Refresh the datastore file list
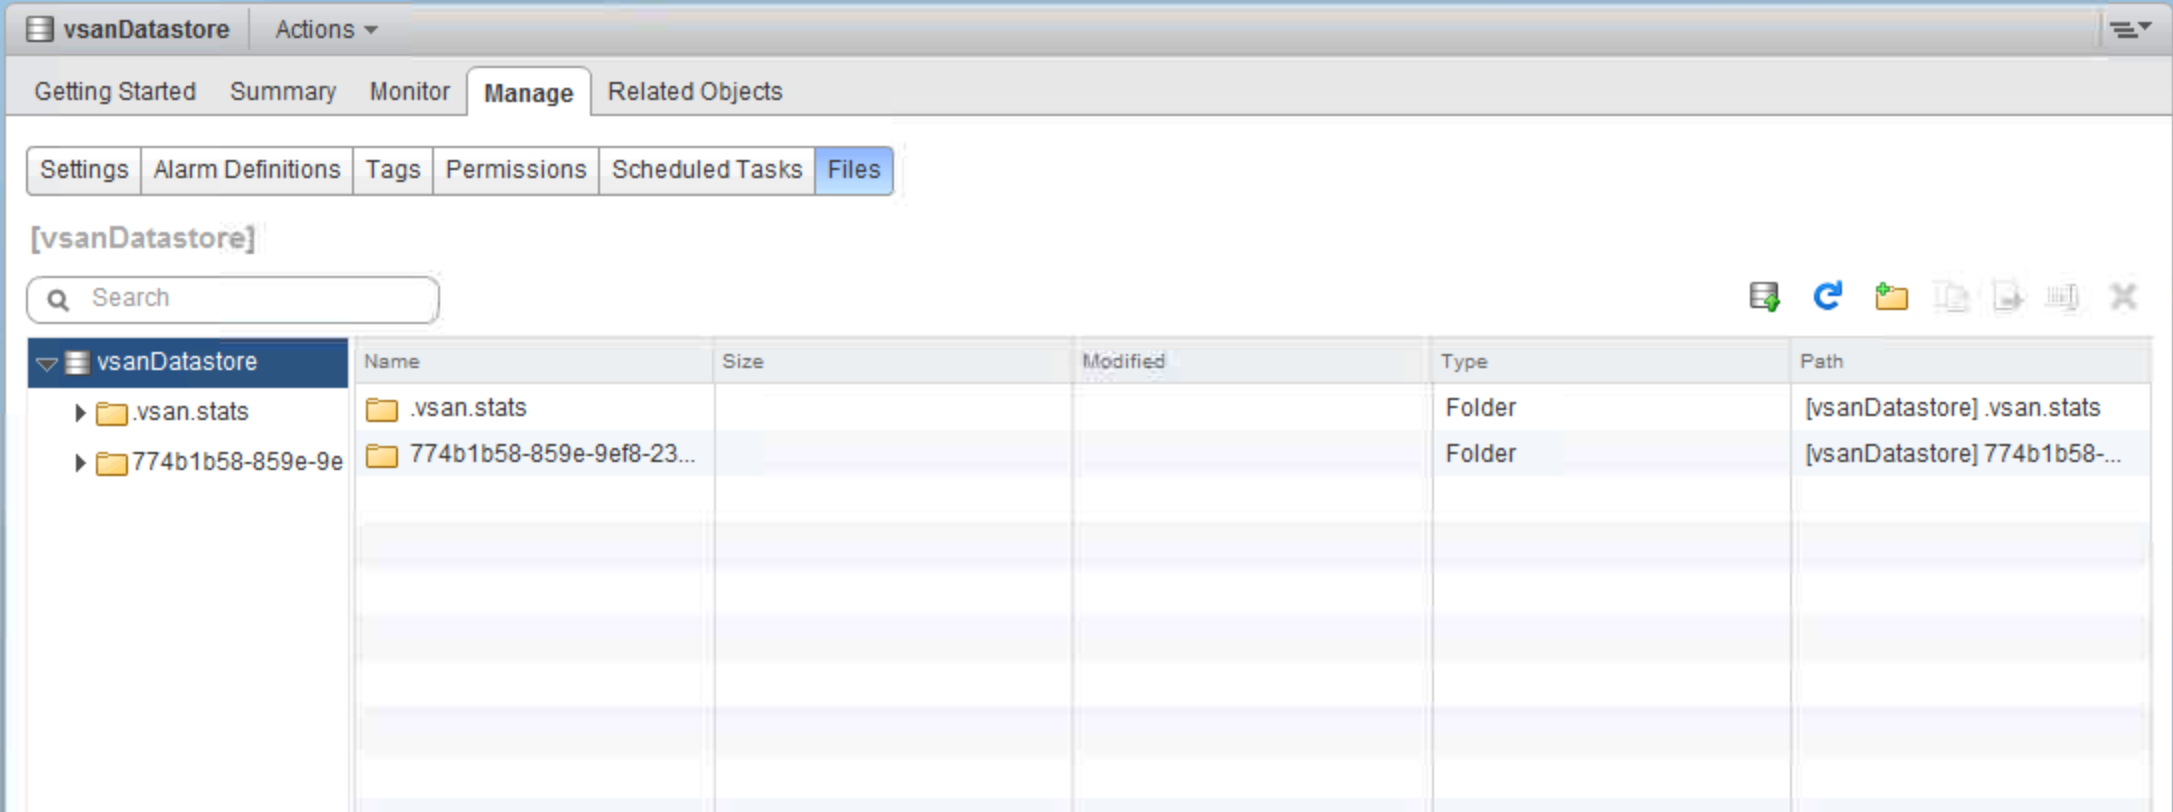The width and height of the screenshot is (2173, 812). point(1827,297)
